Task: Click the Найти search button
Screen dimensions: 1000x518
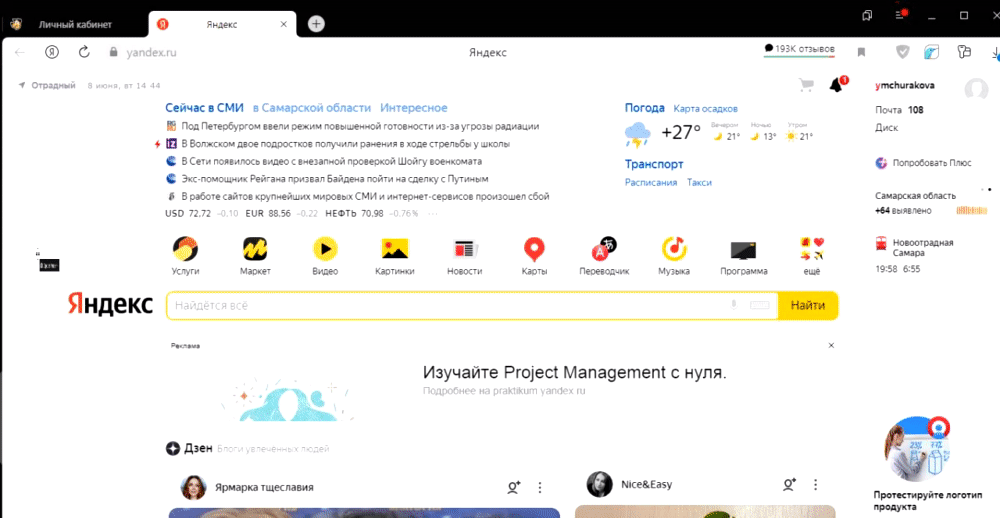Action: pyautogui.click(x=807, y=305)
